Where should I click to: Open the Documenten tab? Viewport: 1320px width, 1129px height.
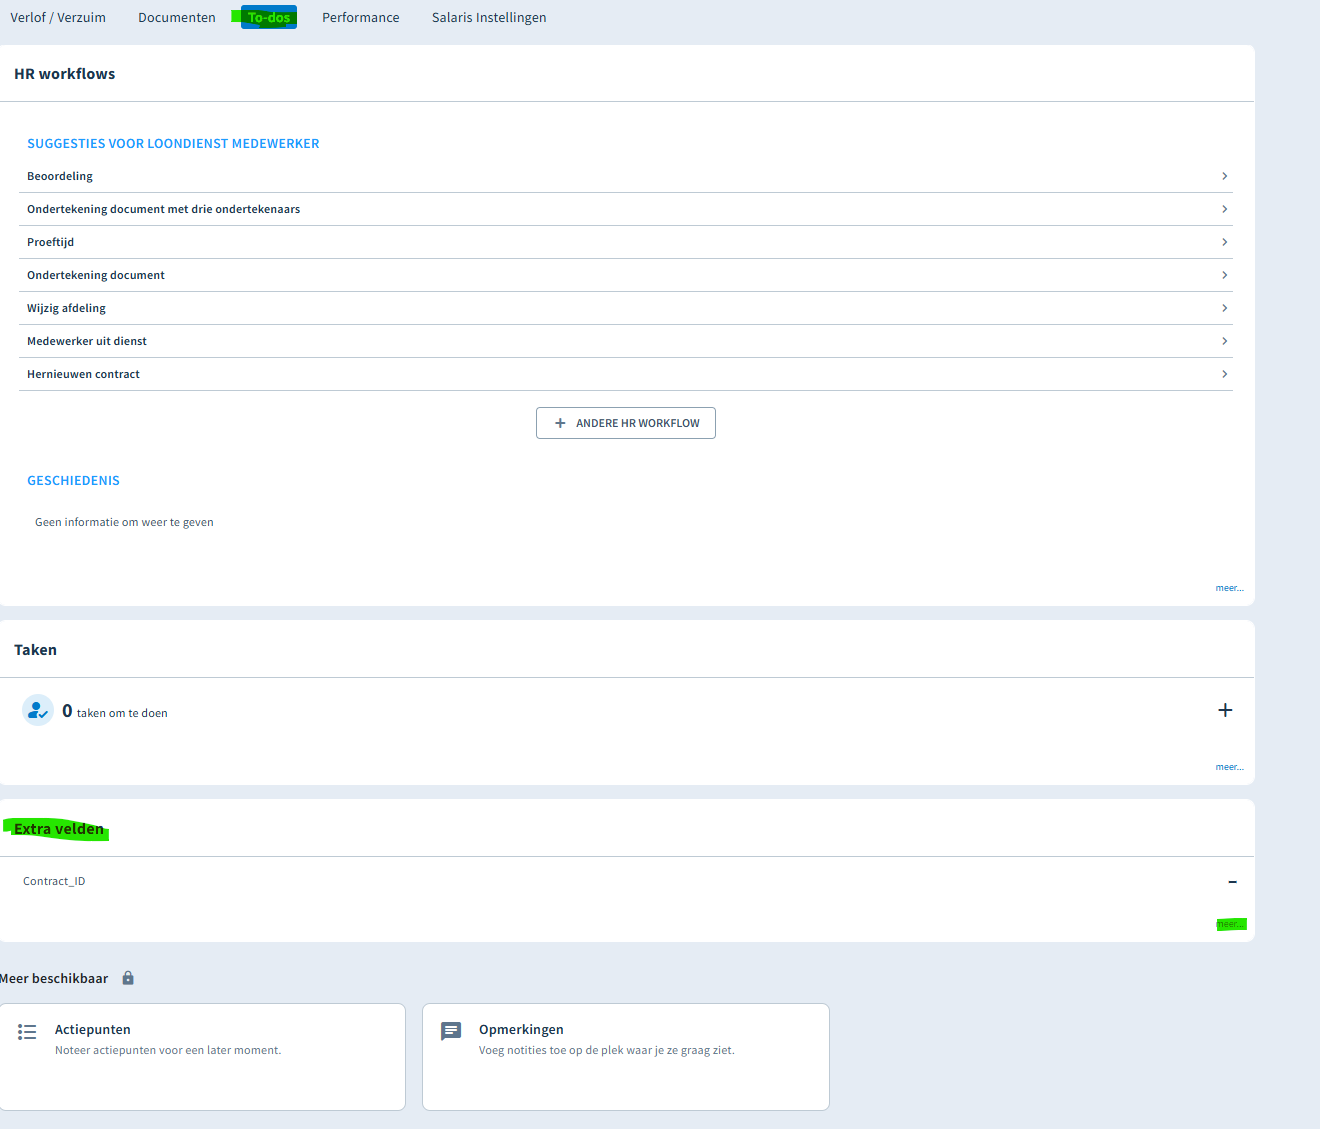(177, 17)
